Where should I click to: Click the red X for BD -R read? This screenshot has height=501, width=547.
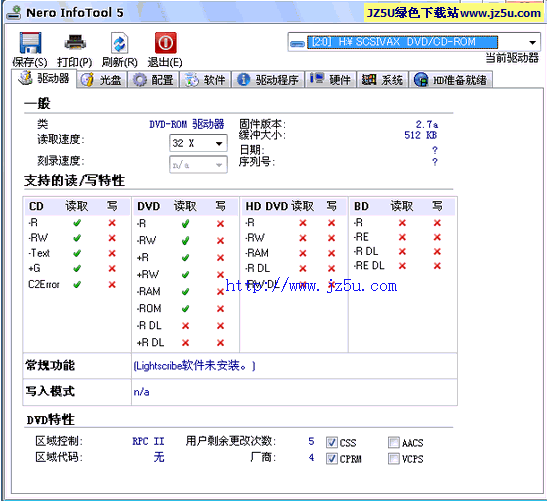(402, 223)
